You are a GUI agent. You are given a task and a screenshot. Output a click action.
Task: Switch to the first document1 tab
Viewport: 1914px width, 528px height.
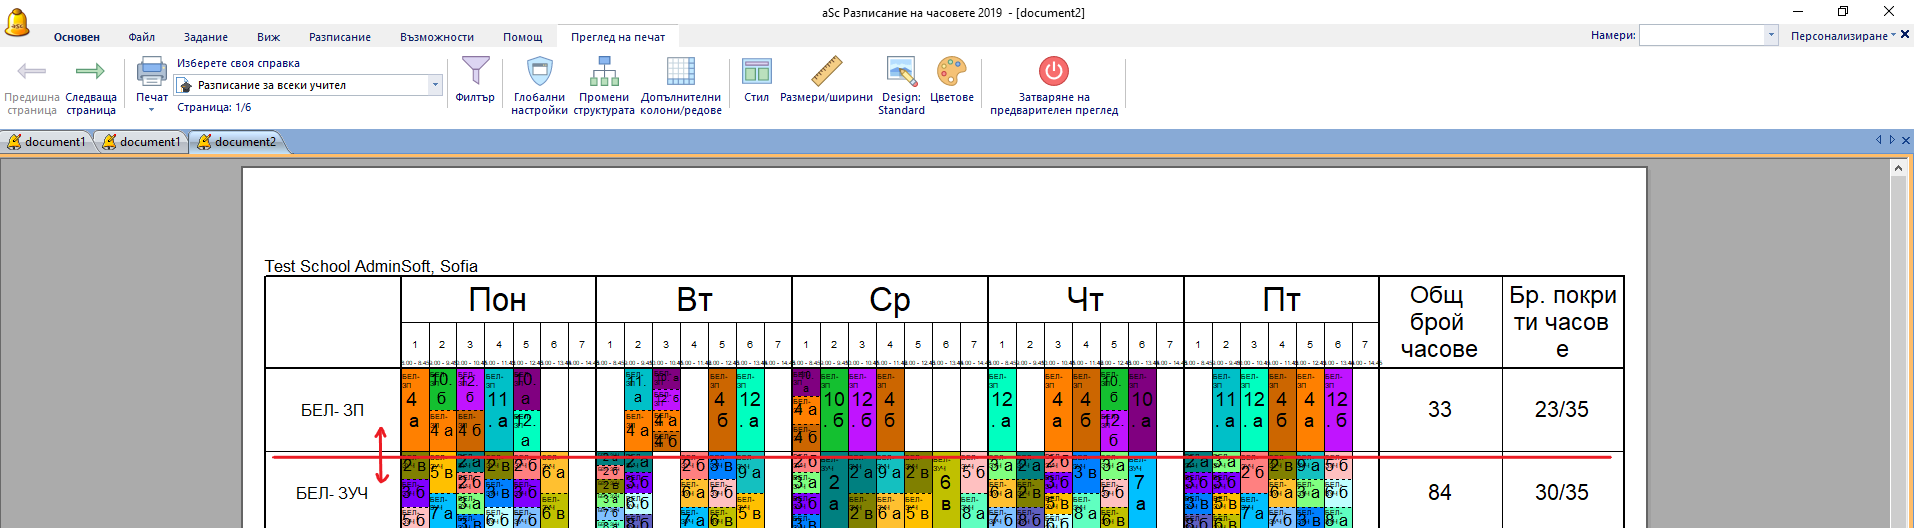coord(48,142)
